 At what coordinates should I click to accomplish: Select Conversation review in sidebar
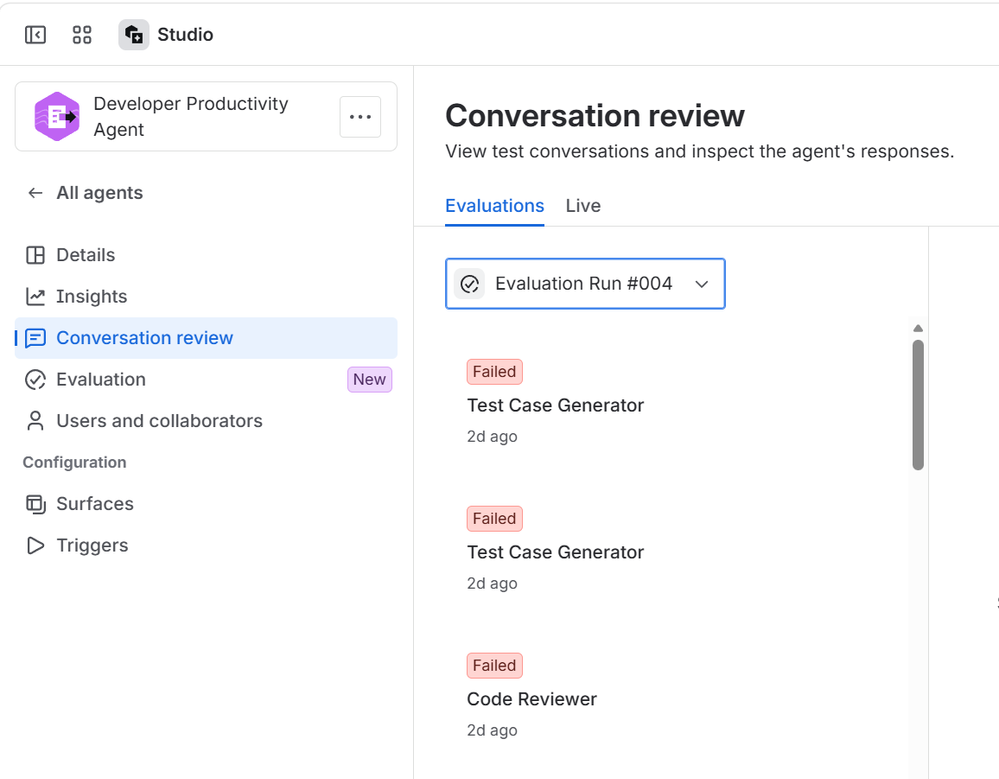(206, 338)
